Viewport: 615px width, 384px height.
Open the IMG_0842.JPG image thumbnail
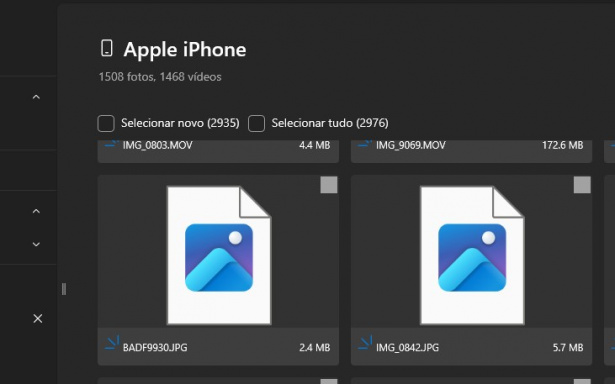(x=472, y=255)
